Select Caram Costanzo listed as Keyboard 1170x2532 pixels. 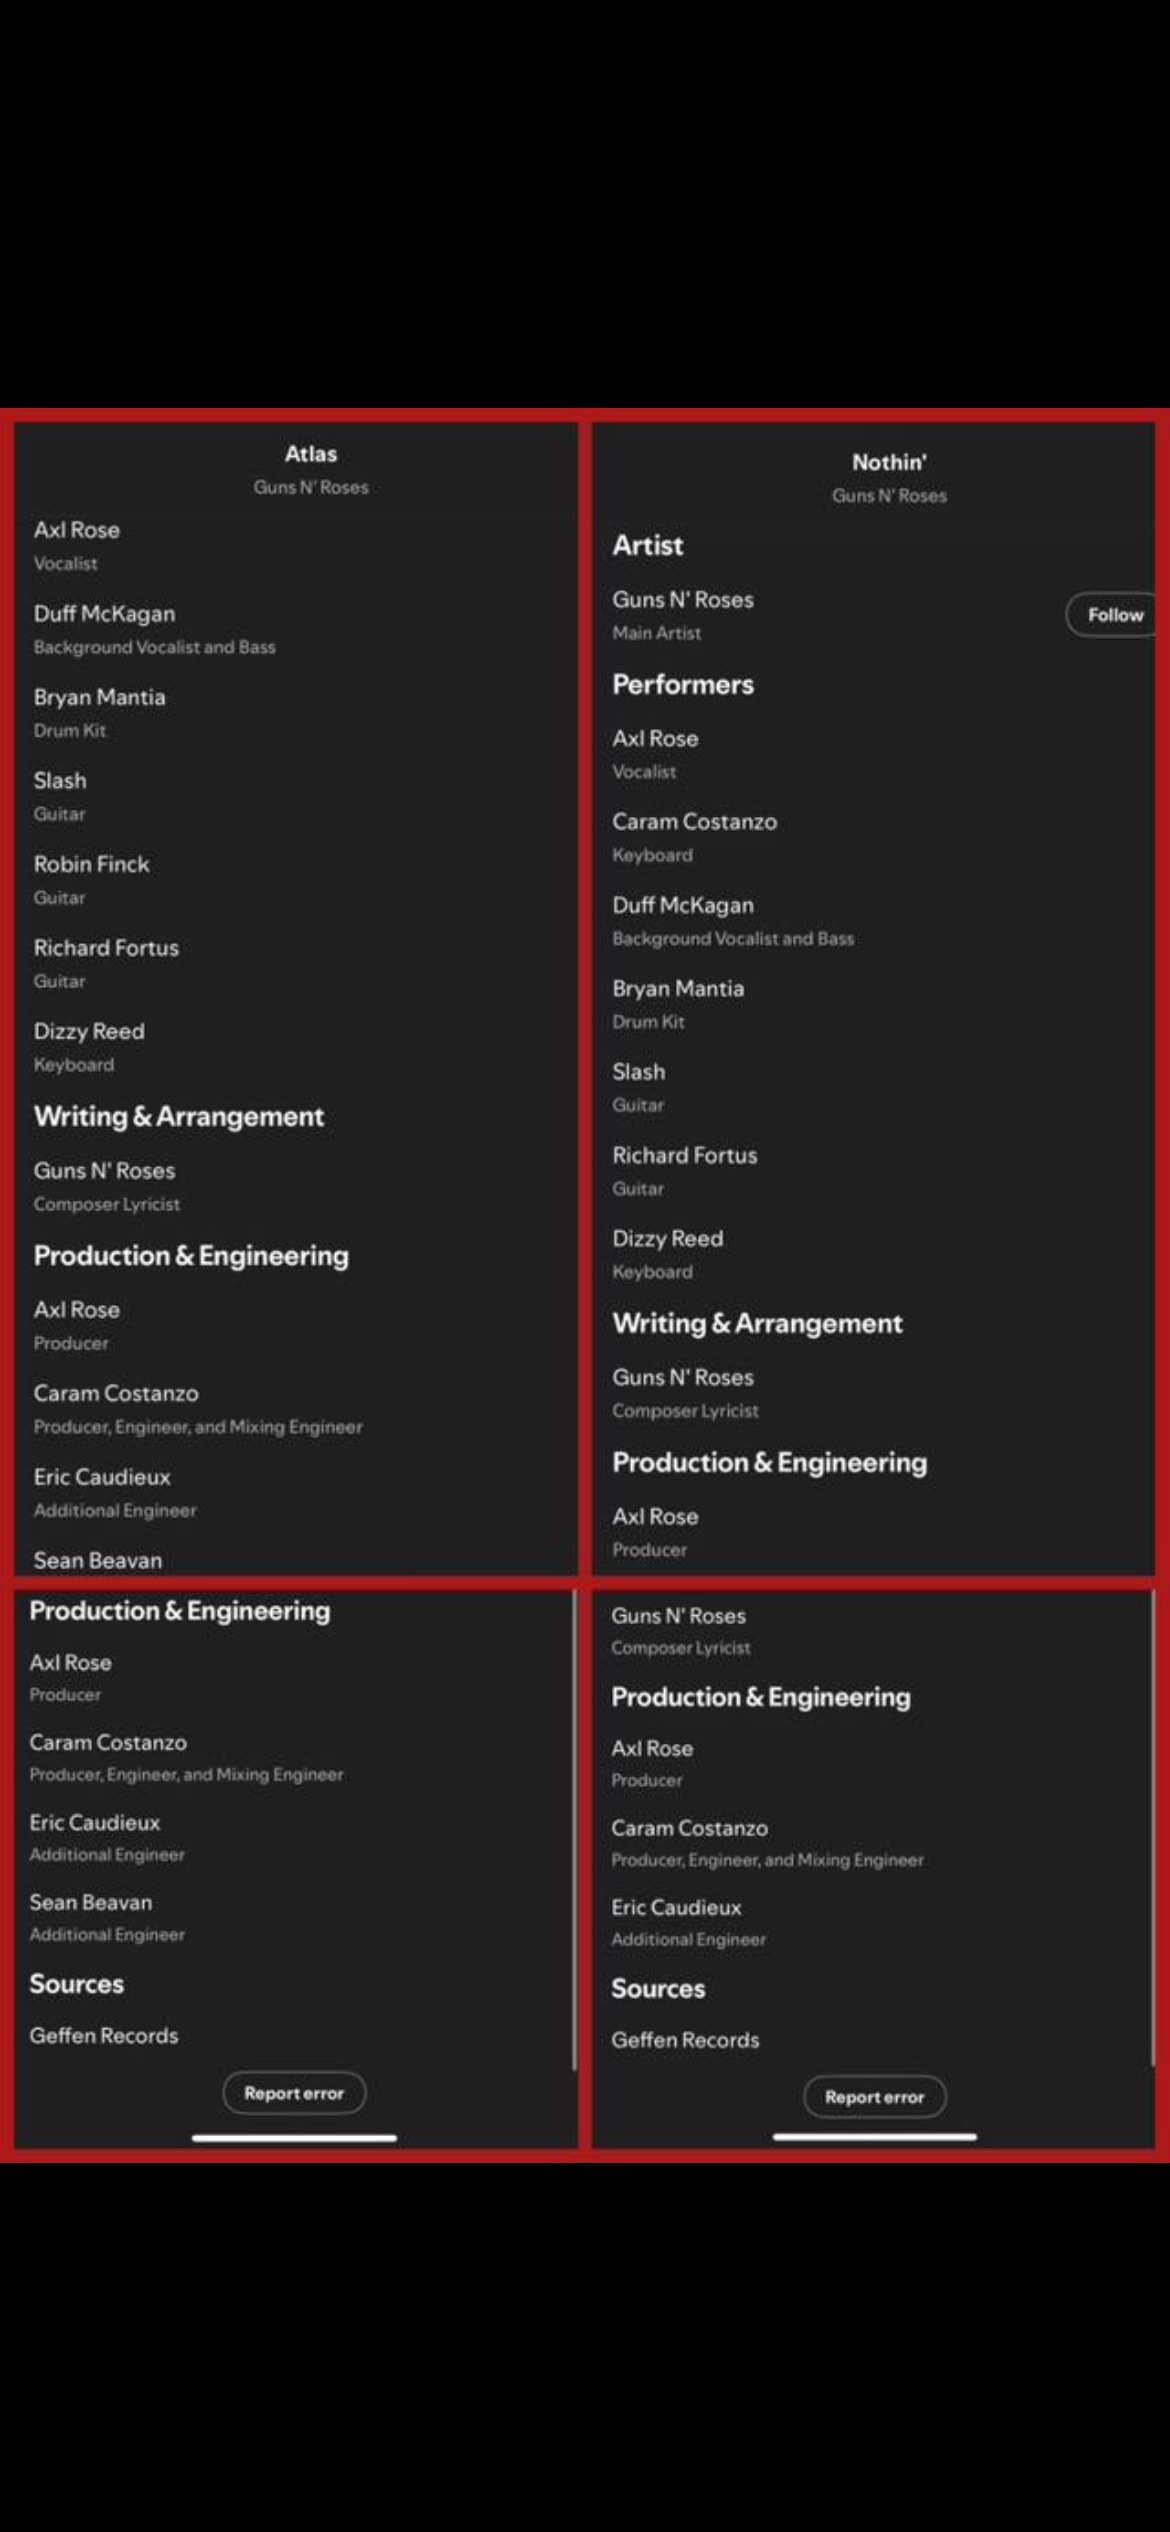(x=694, y=822)
